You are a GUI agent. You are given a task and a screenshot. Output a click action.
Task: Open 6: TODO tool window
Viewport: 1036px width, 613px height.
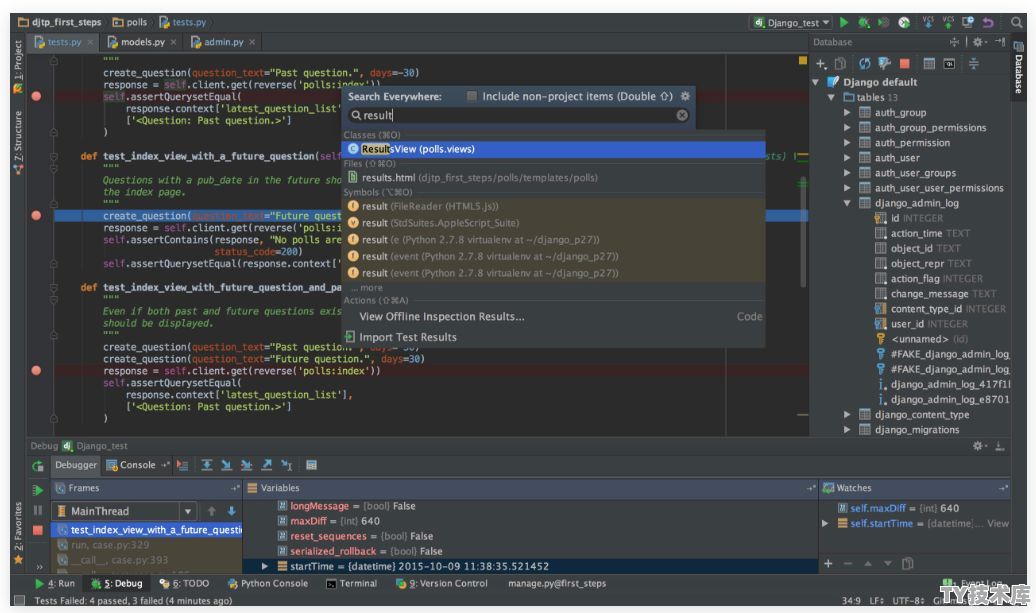click(184, 583)
